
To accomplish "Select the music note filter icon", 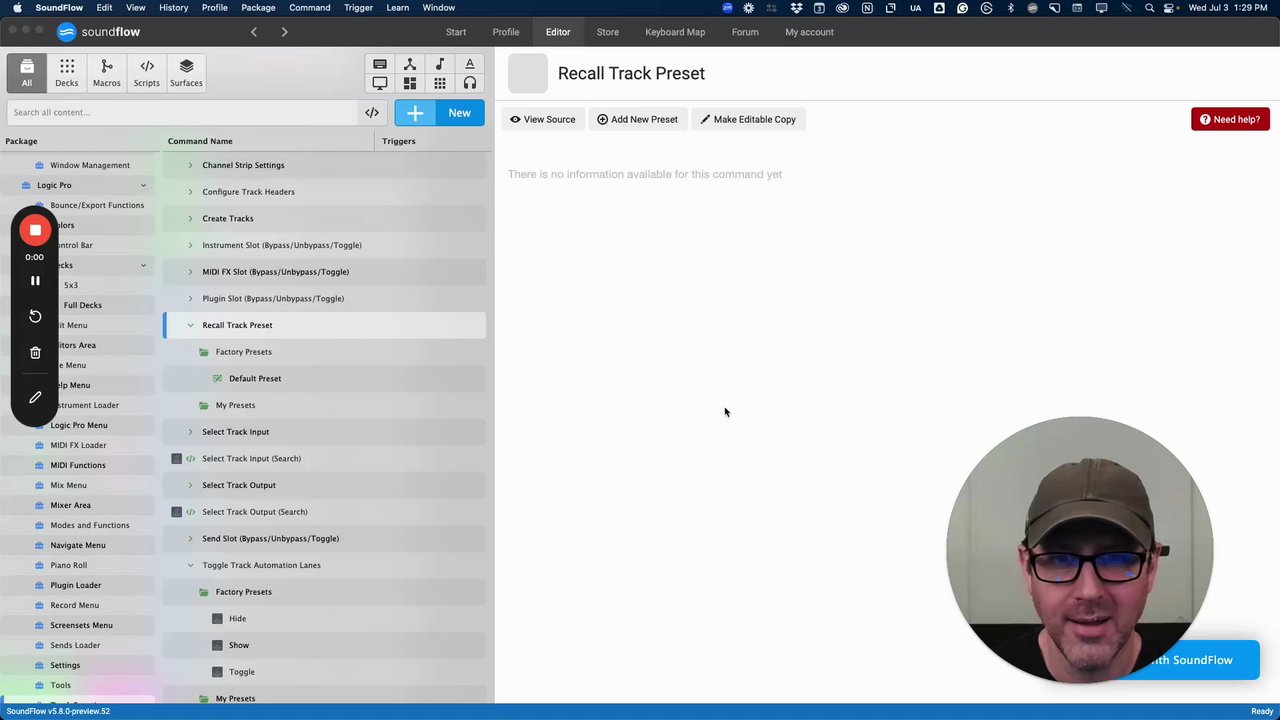I will (x=440, y=65).
